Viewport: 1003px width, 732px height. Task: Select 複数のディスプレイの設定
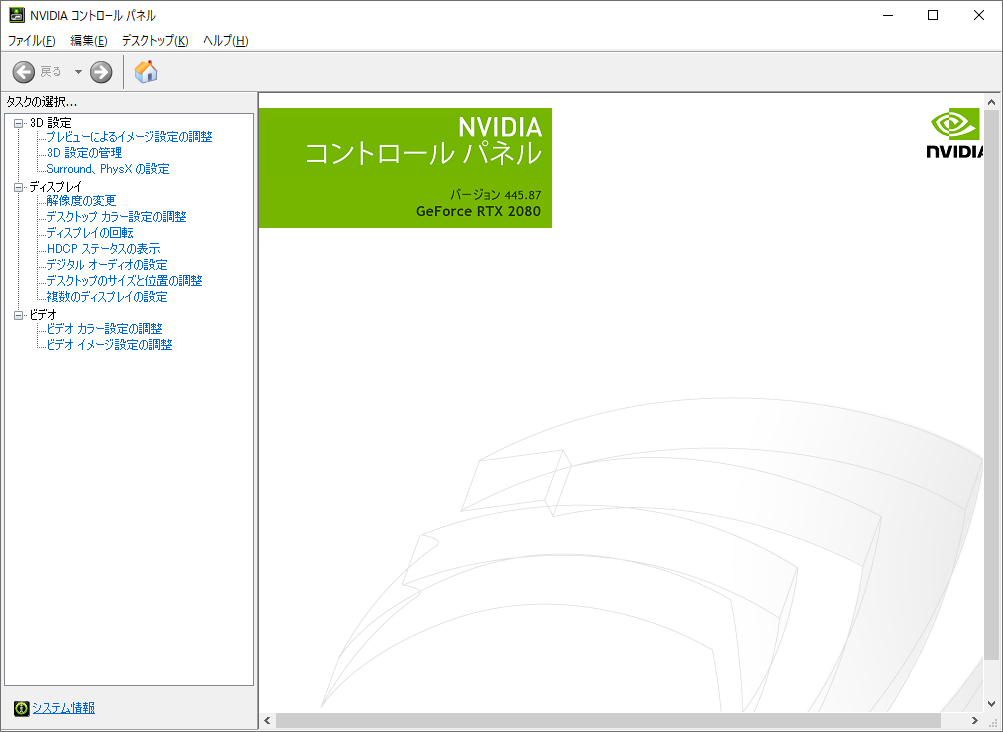point(107,297)
